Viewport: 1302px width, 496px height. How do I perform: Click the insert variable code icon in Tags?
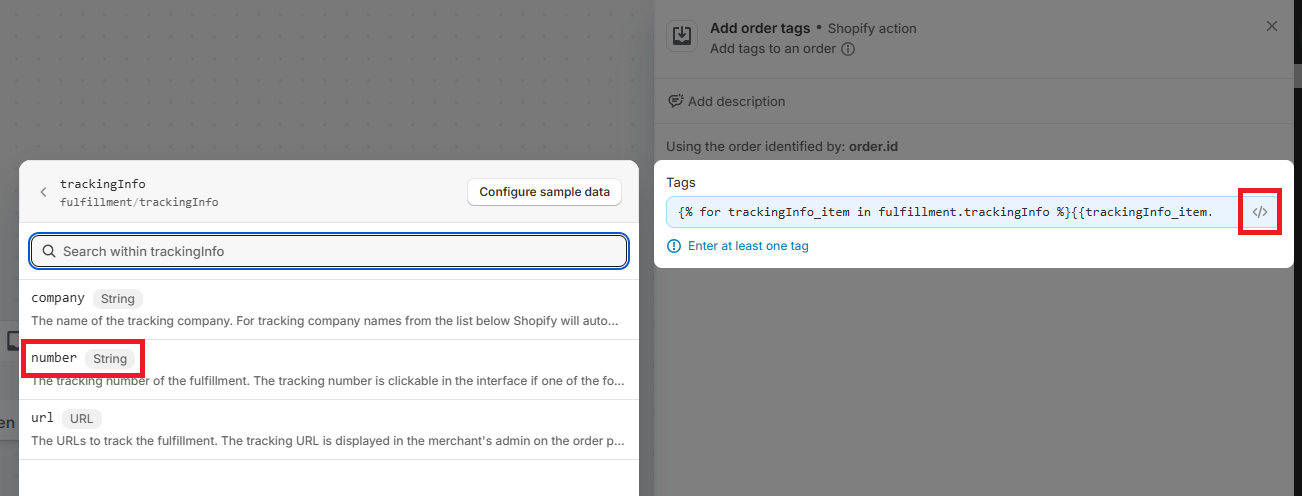1259,212
